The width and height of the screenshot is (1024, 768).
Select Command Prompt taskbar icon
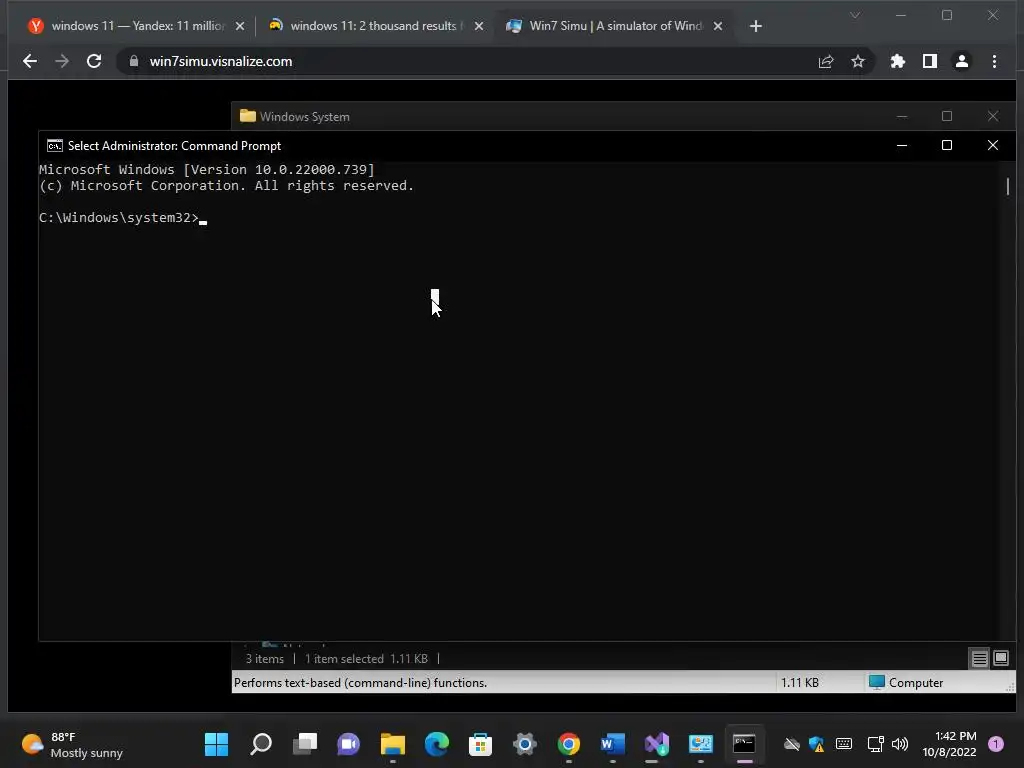pyautogui.click(x=744, y=744)
